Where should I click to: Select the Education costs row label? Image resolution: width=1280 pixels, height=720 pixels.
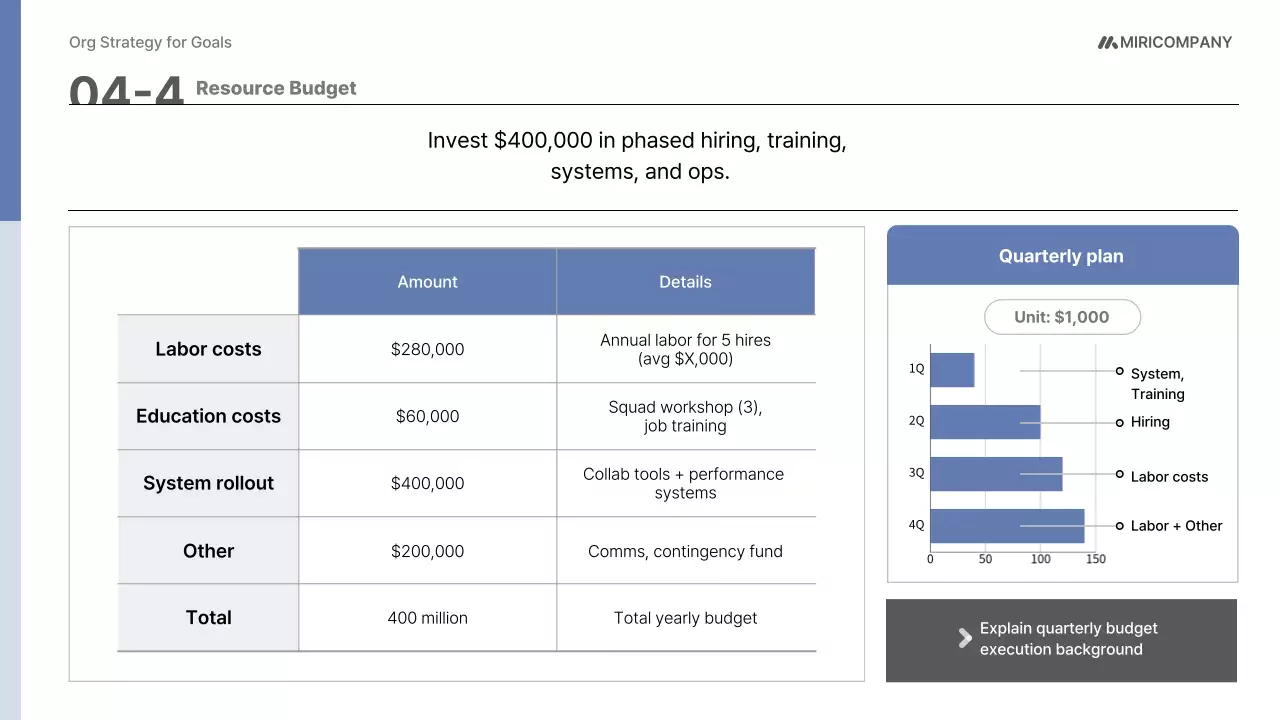[208, 416]
